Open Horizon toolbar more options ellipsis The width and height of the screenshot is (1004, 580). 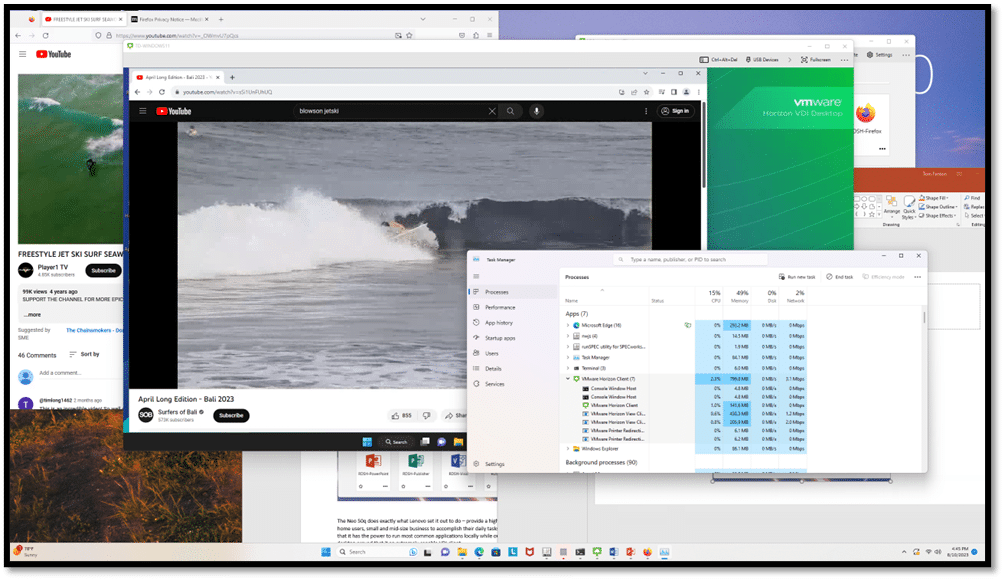point(845,60)
